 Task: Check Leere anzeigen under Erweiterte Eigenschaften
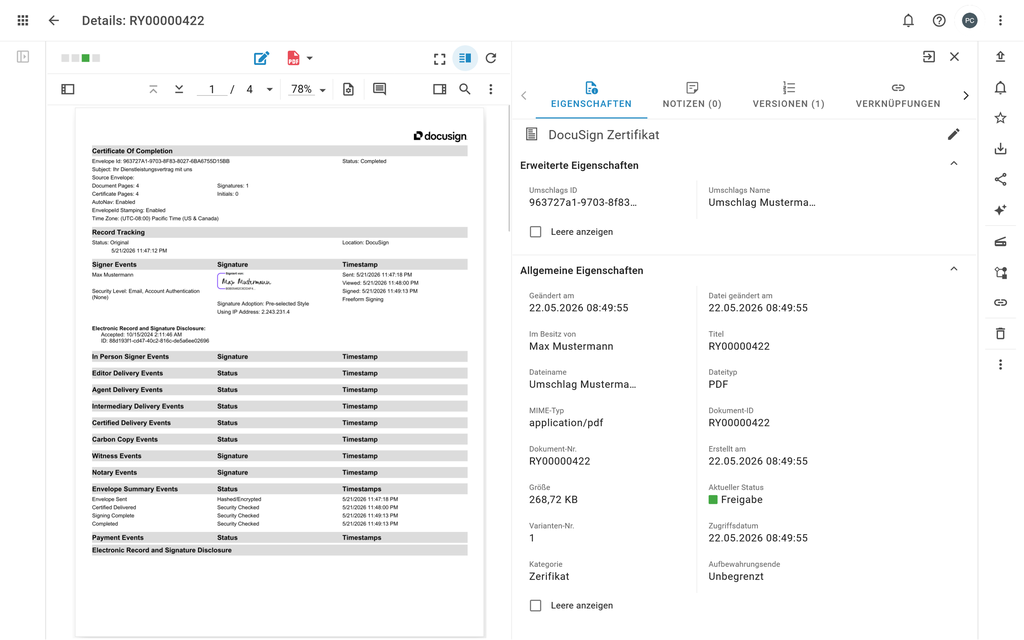click(x=536, y=232)
